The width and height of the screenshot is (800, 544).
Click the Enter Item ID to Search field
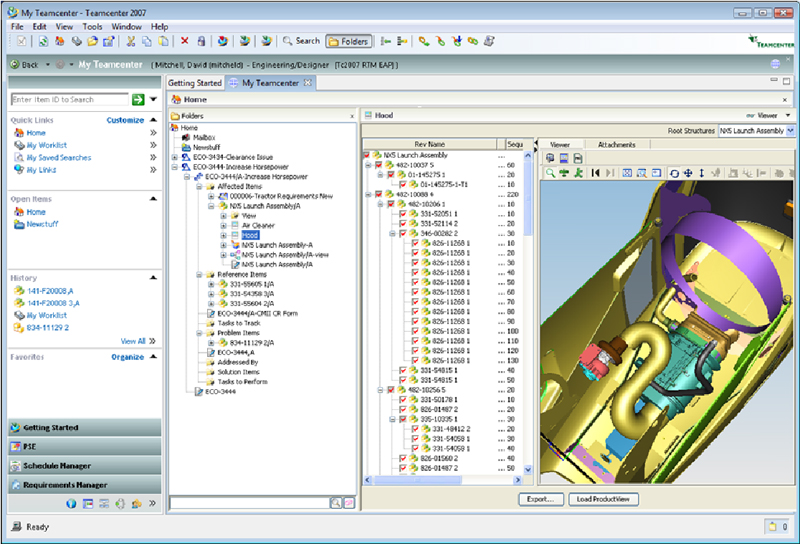point(69,100)
